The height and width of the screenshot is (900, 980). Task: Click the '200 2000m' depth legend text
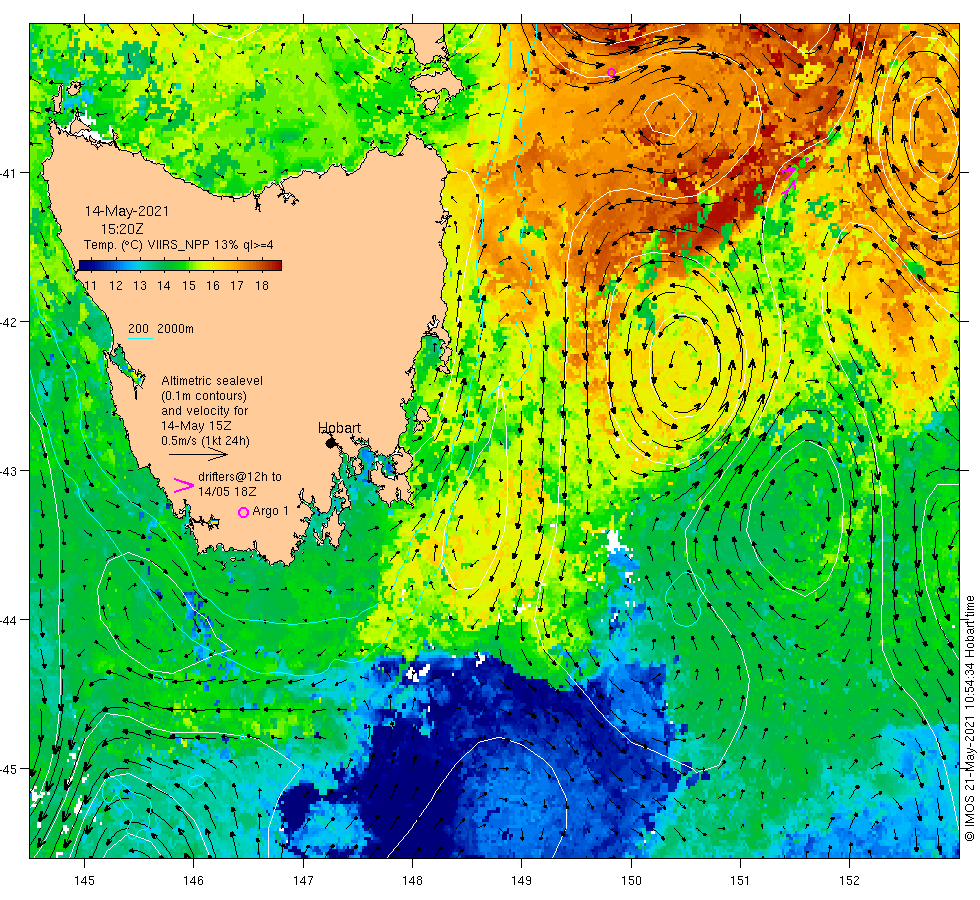click(161, 329)
